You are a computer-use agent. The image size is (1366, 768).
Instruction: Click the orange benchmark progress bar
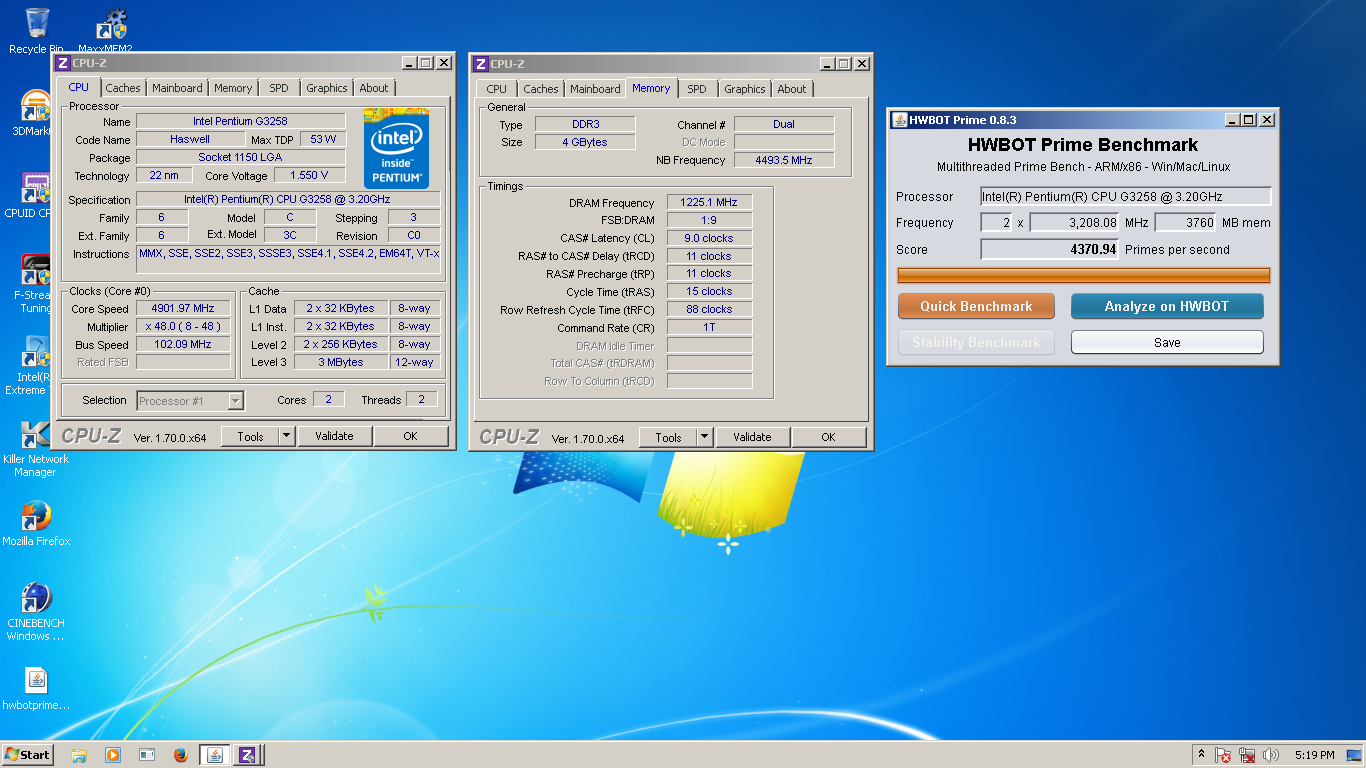1084,275
